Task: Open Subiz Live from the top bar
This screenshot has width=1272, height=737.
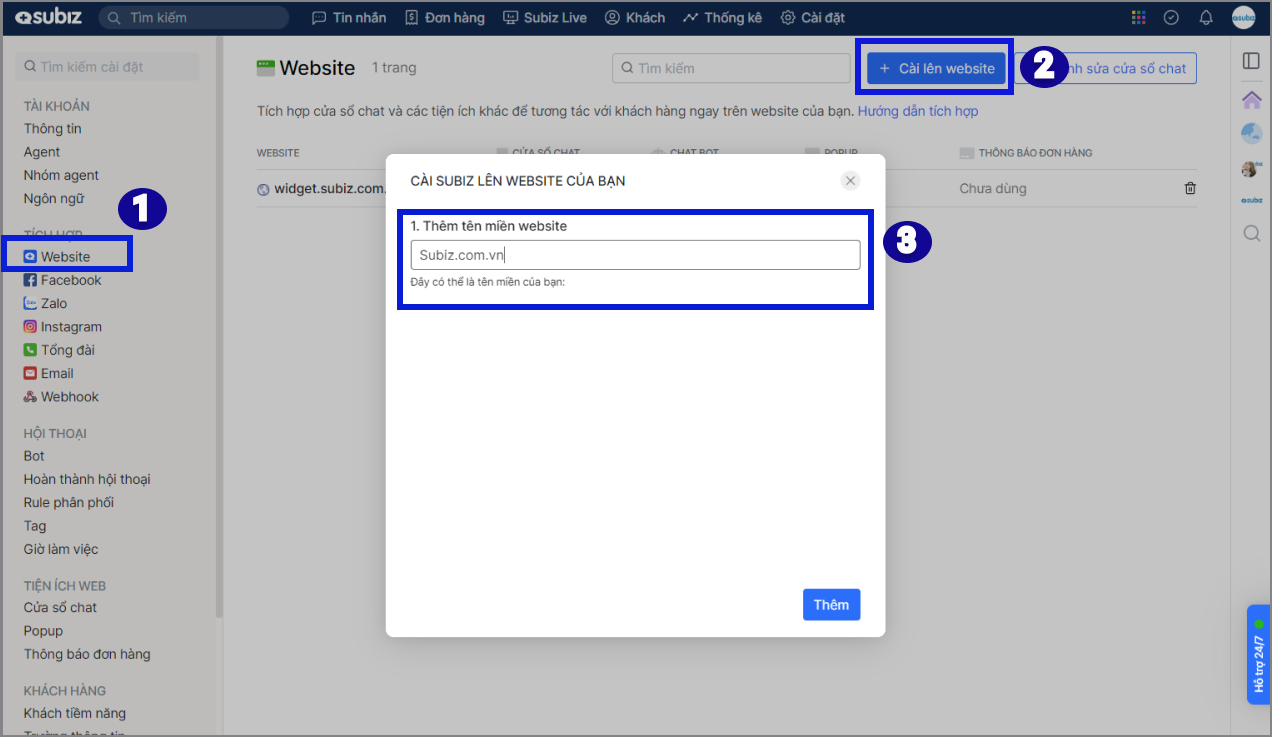Action: [545, 18]
